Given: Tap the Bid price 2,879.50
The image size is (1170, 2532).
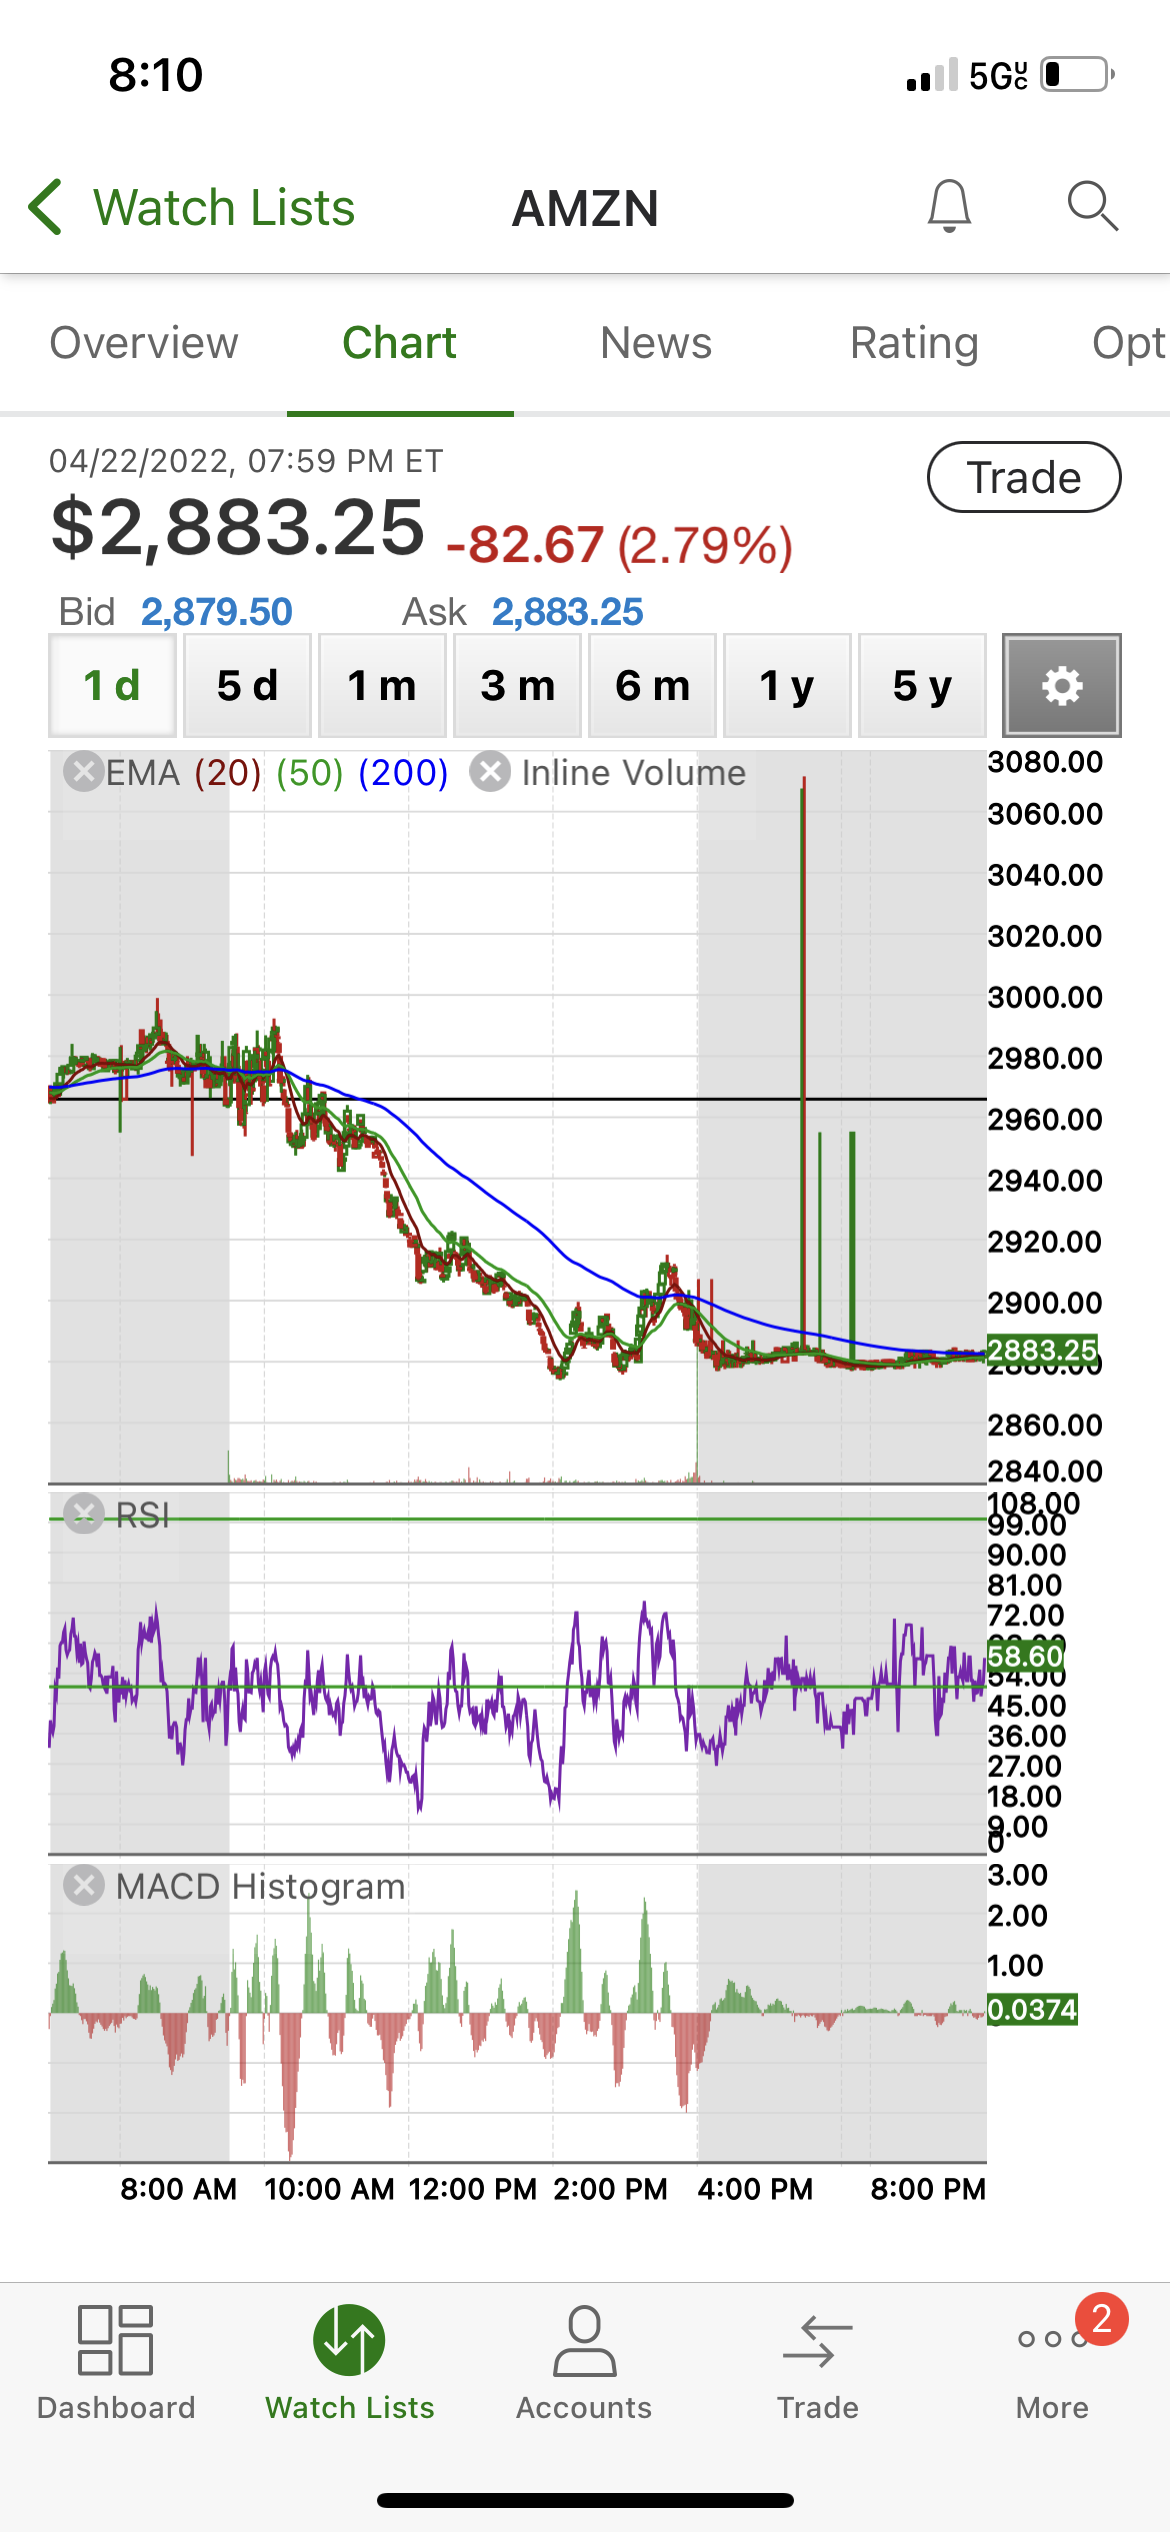Looking at the screenshot, I should [x=217, y=612].
